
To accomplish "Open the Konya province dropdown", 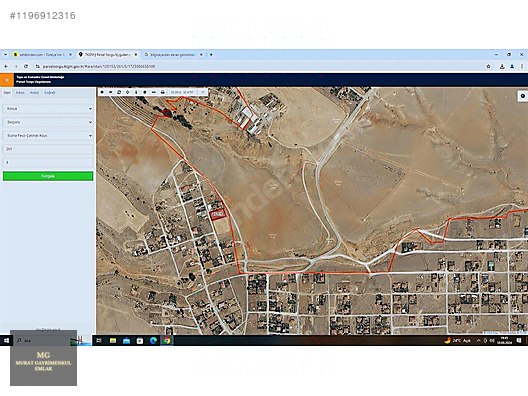I will [x=48, y=109].
